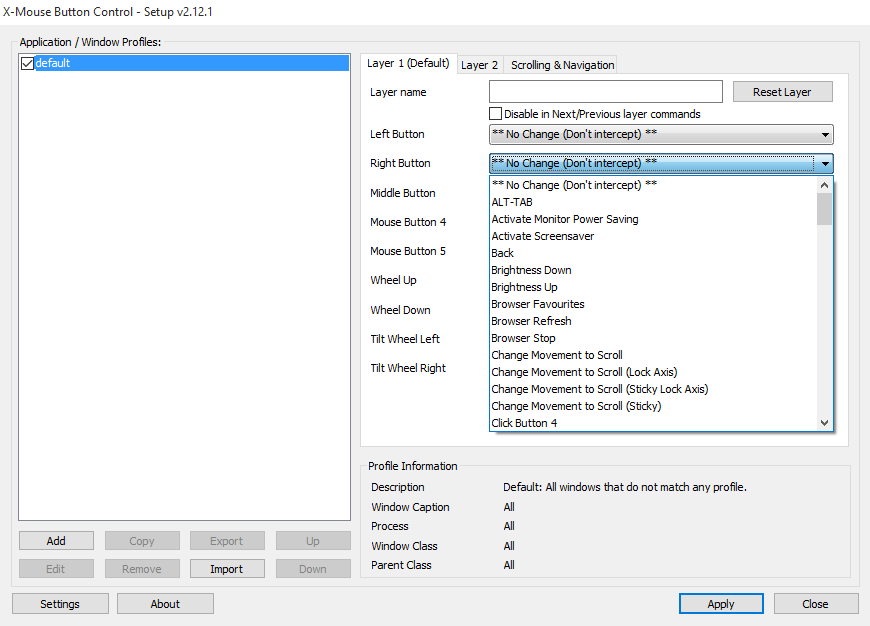This screenshot has width=870, height=626.
Task: Collapse the Right Button dropdown arrow
Action: [x=825, y=164]
